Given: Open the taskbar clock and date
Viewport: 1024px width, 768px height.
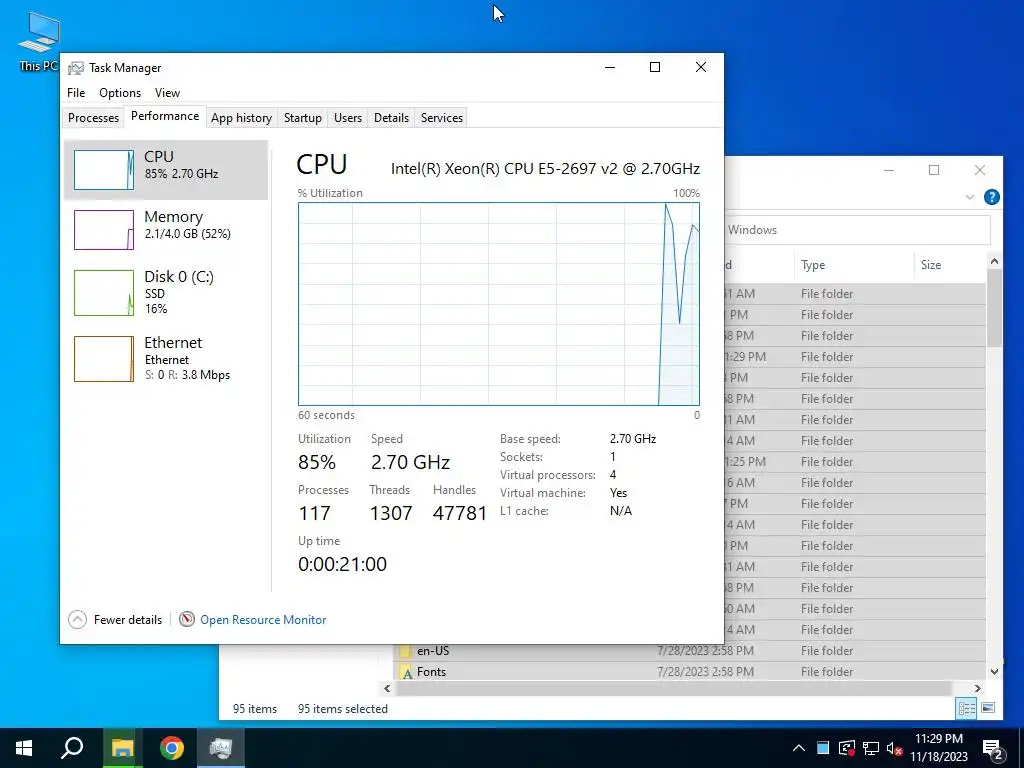Looking at the screenshot, I should 939,748.
